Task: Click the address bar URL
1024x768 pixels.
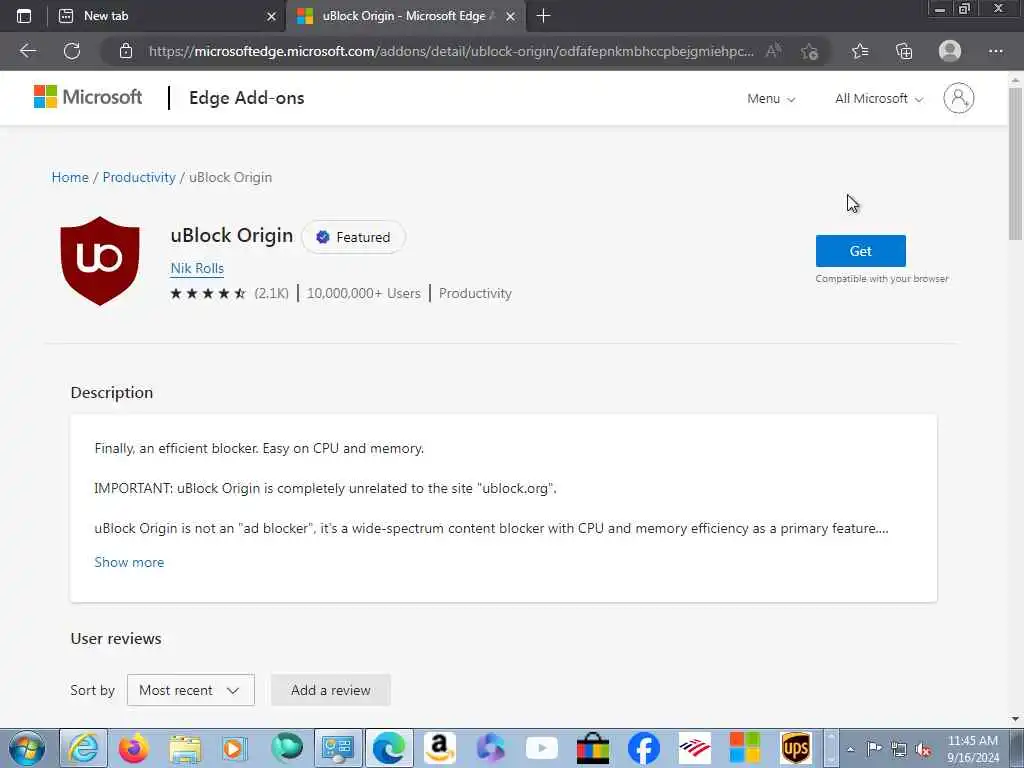Action: [451, 51]
